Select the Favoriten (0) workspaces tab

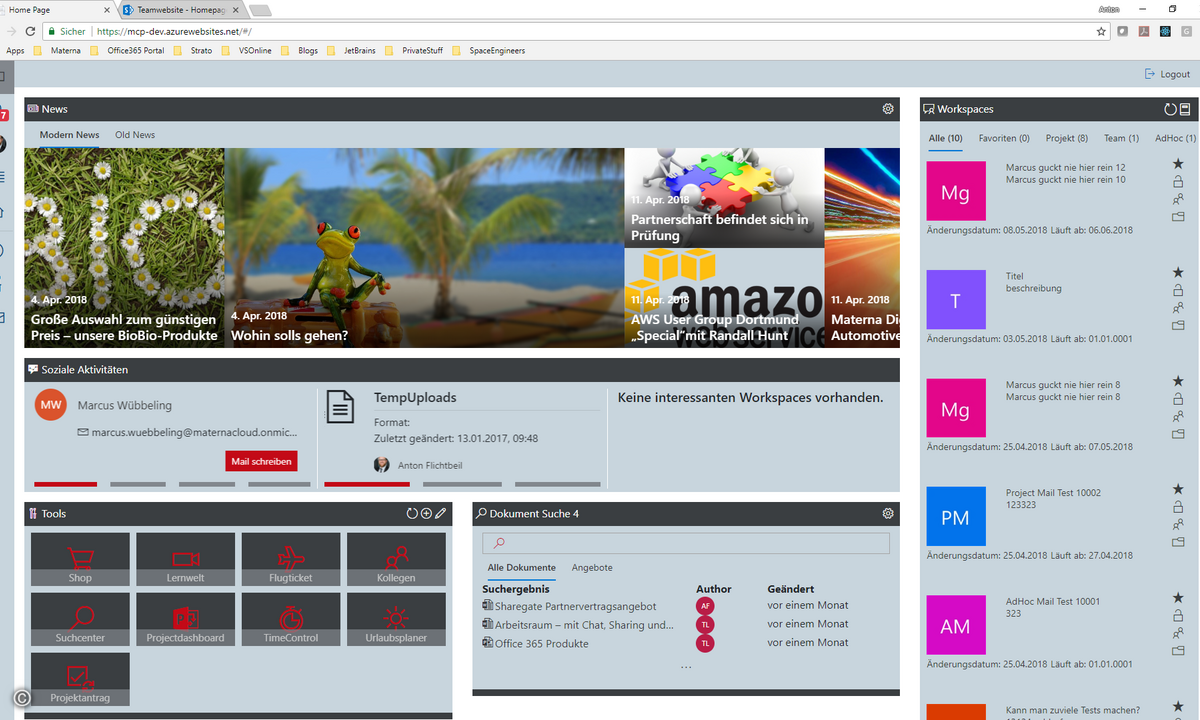pos(1004,138)
